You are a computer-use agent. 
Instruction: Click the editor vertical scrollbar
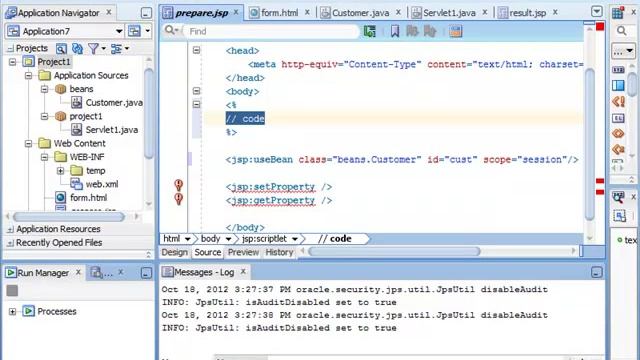point(589,144)
